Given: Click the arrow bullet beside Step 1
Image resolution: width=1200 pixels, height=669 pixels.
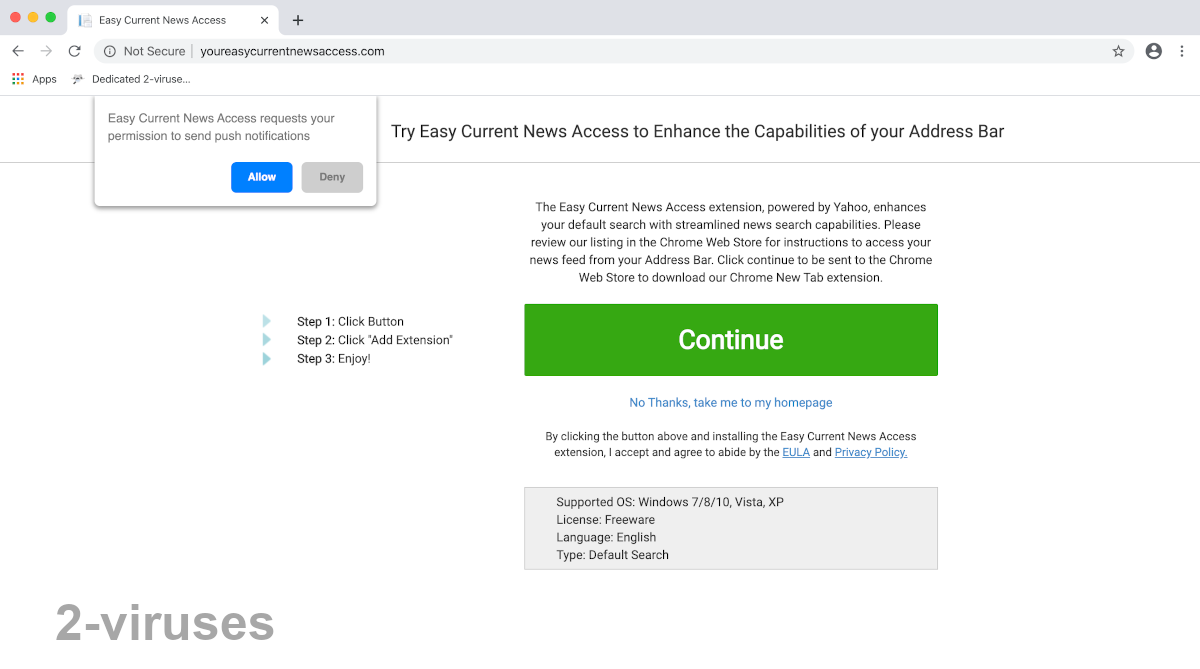Looking at the screenshot, I should 266,320.
